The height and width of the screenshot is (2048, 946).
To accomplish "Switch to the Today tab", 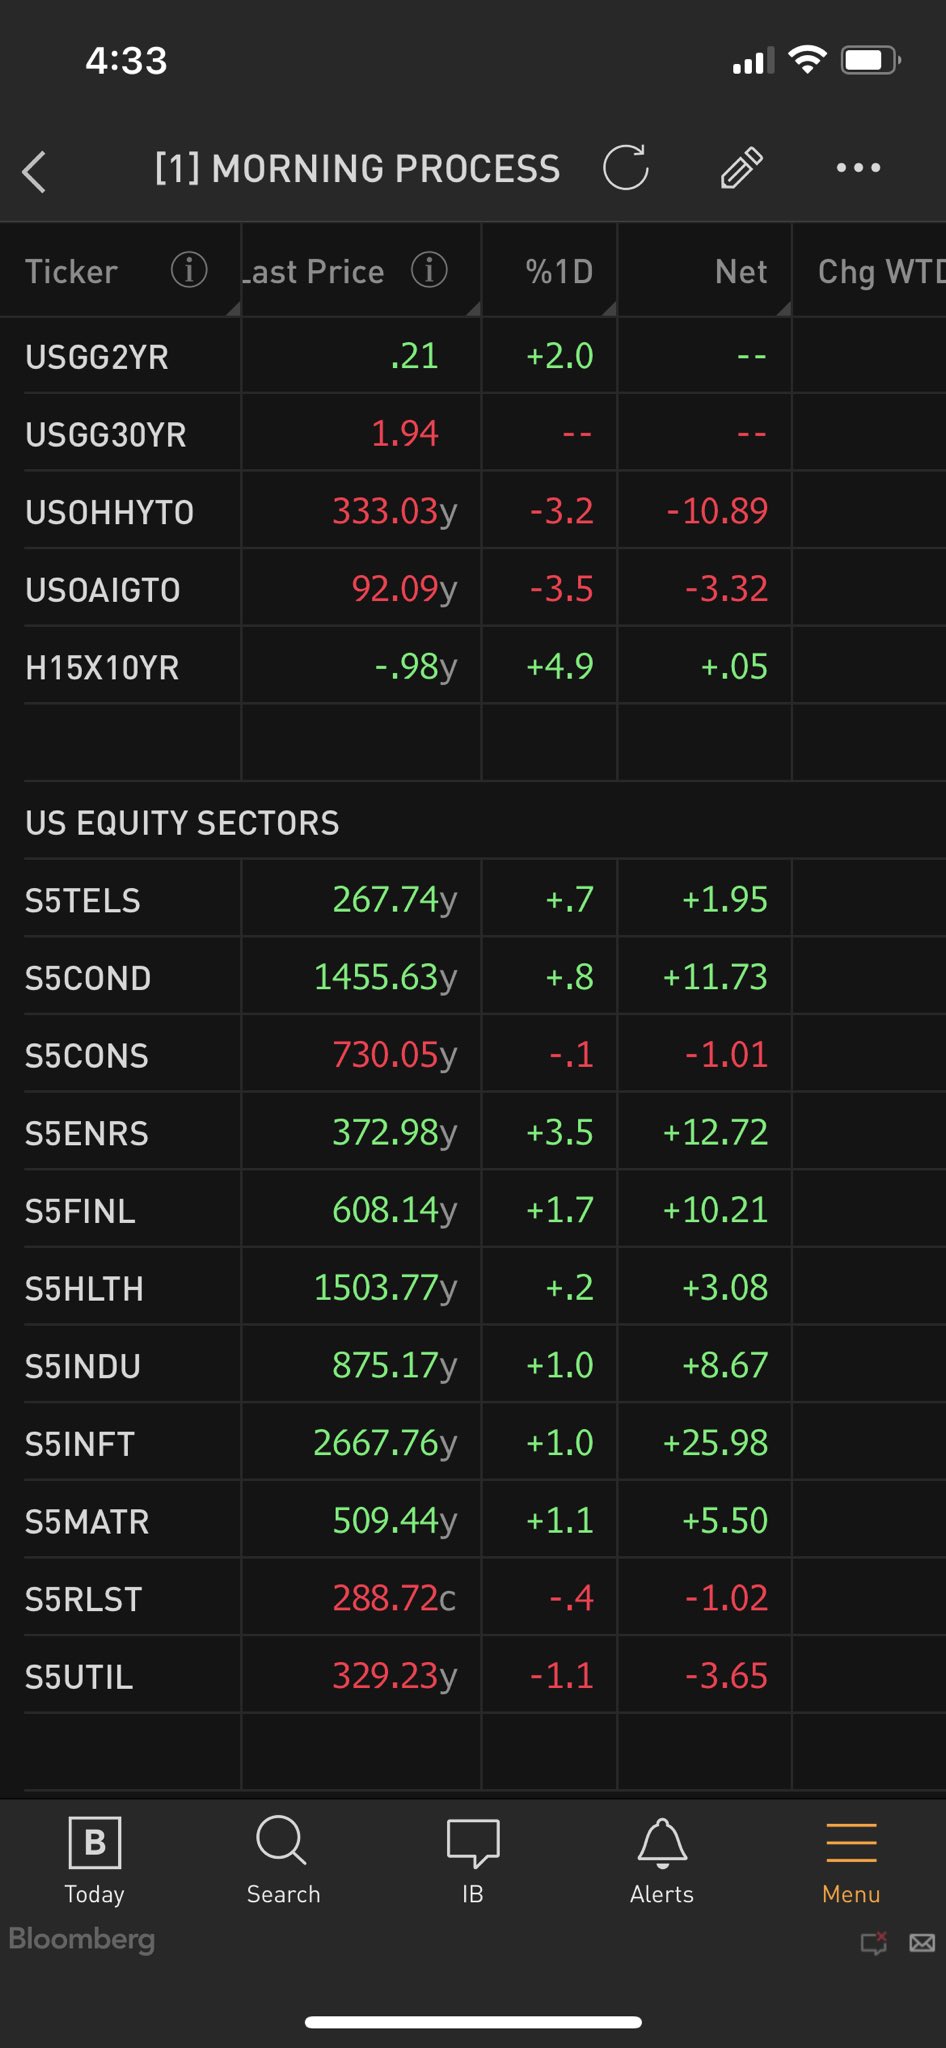I will pyautogui.click(x=95, y=1861).
